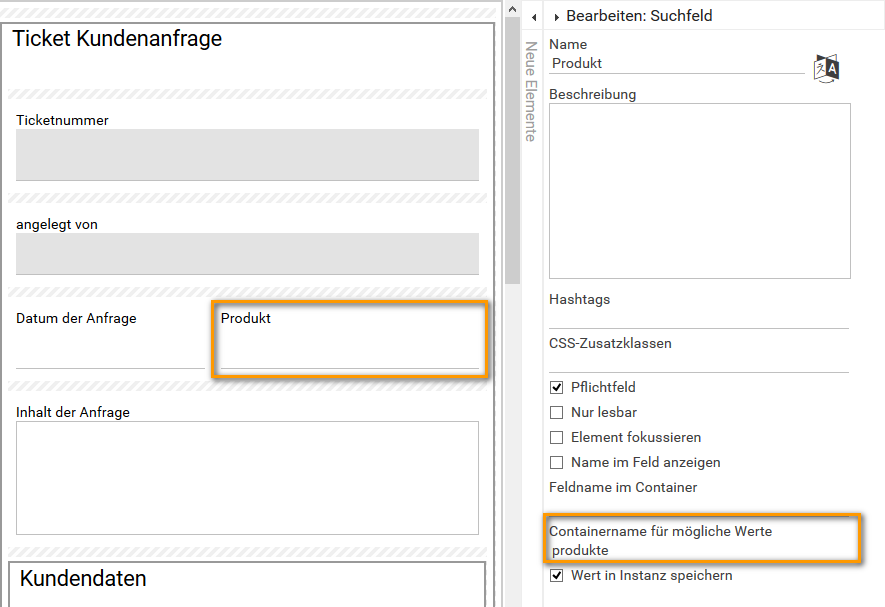Open the translation icon beside the Name field
This screenshot has height=607, width=885.
825,68
